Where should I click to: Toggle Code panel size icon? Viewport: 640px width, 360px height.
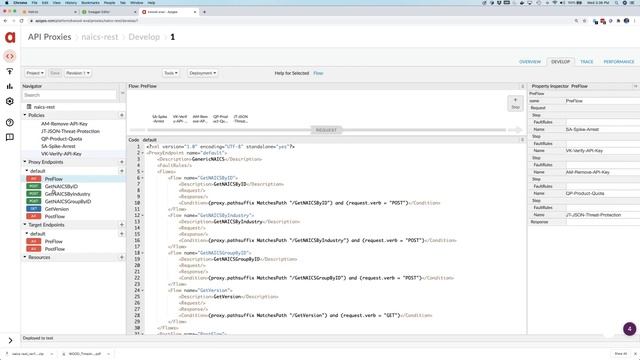[522, 140]
